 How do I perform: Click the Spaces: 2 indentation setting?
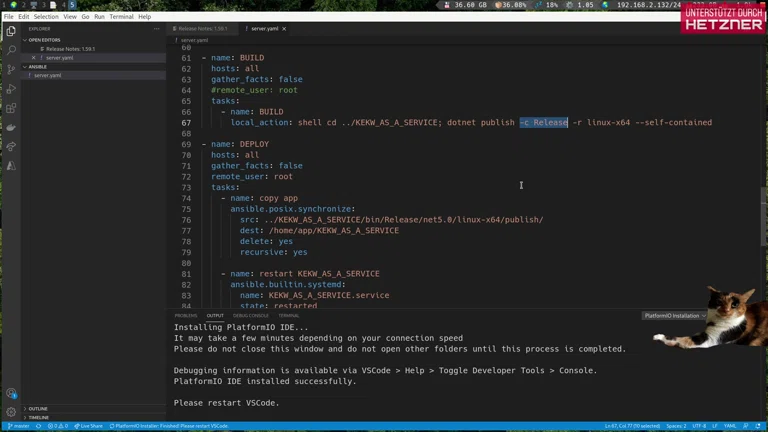coord(676,426)
